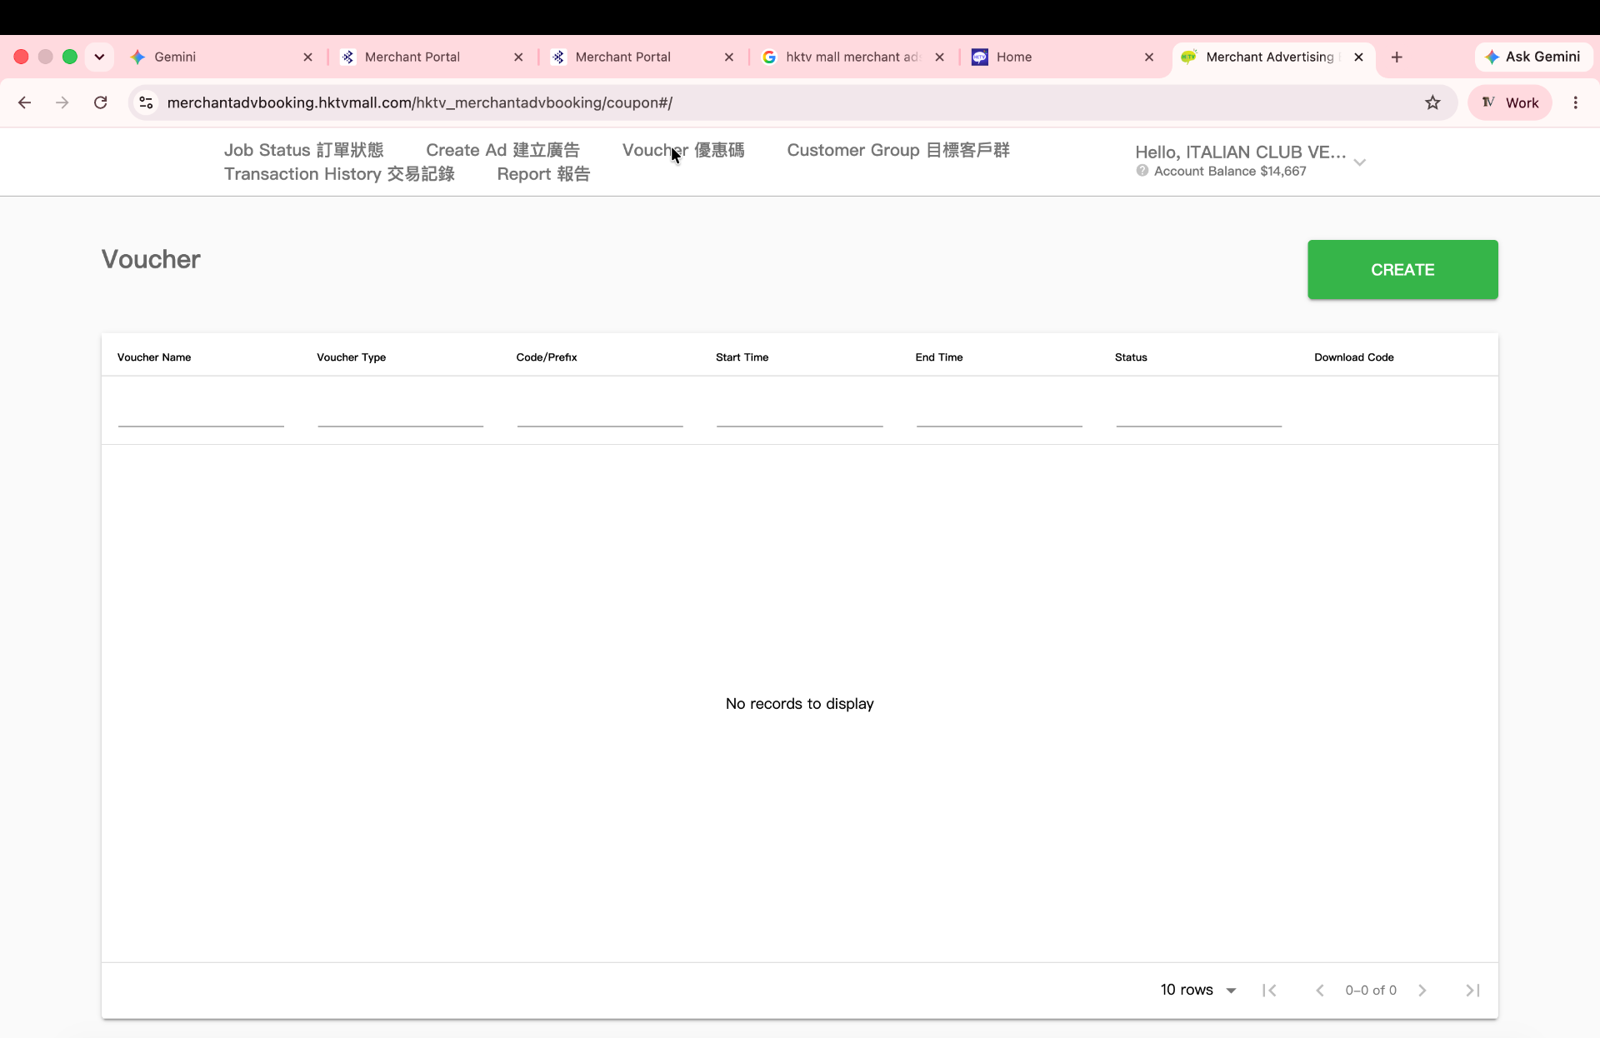Viewport: 1600px width, 1038px height.
Task: Sort by Code/Prefix column header
Action: [x=546, y=357]
